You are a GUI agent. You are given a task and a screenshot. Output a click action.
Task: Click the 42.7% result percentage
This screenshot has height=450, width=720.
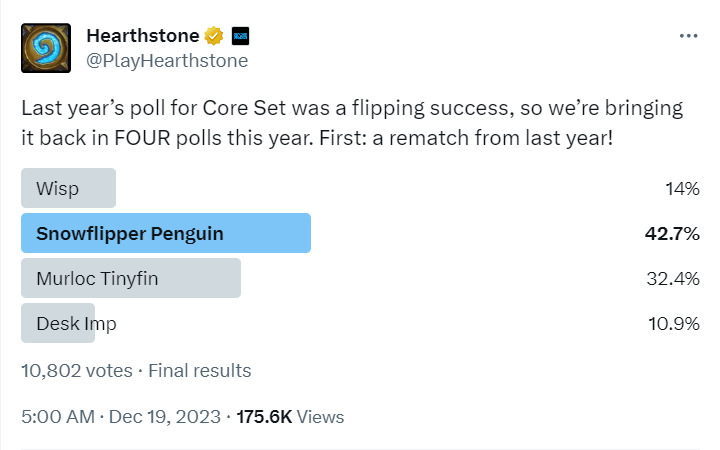tap(672, 234)
